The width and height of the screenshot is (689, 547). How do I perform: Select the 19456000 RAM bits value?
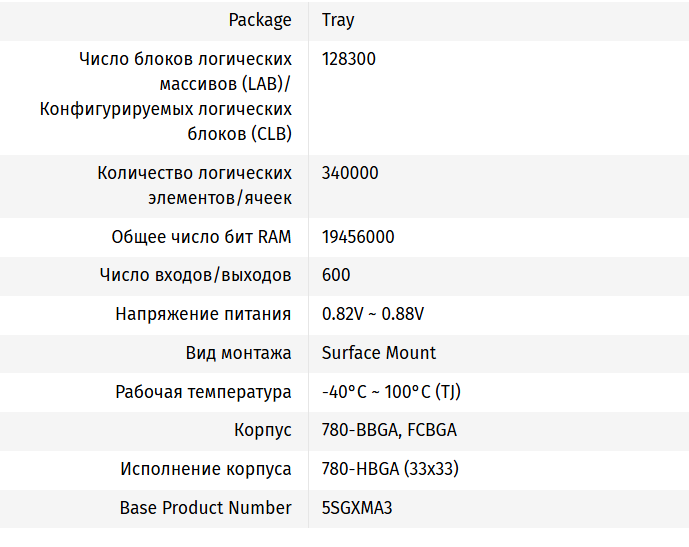tap(358, 237)
